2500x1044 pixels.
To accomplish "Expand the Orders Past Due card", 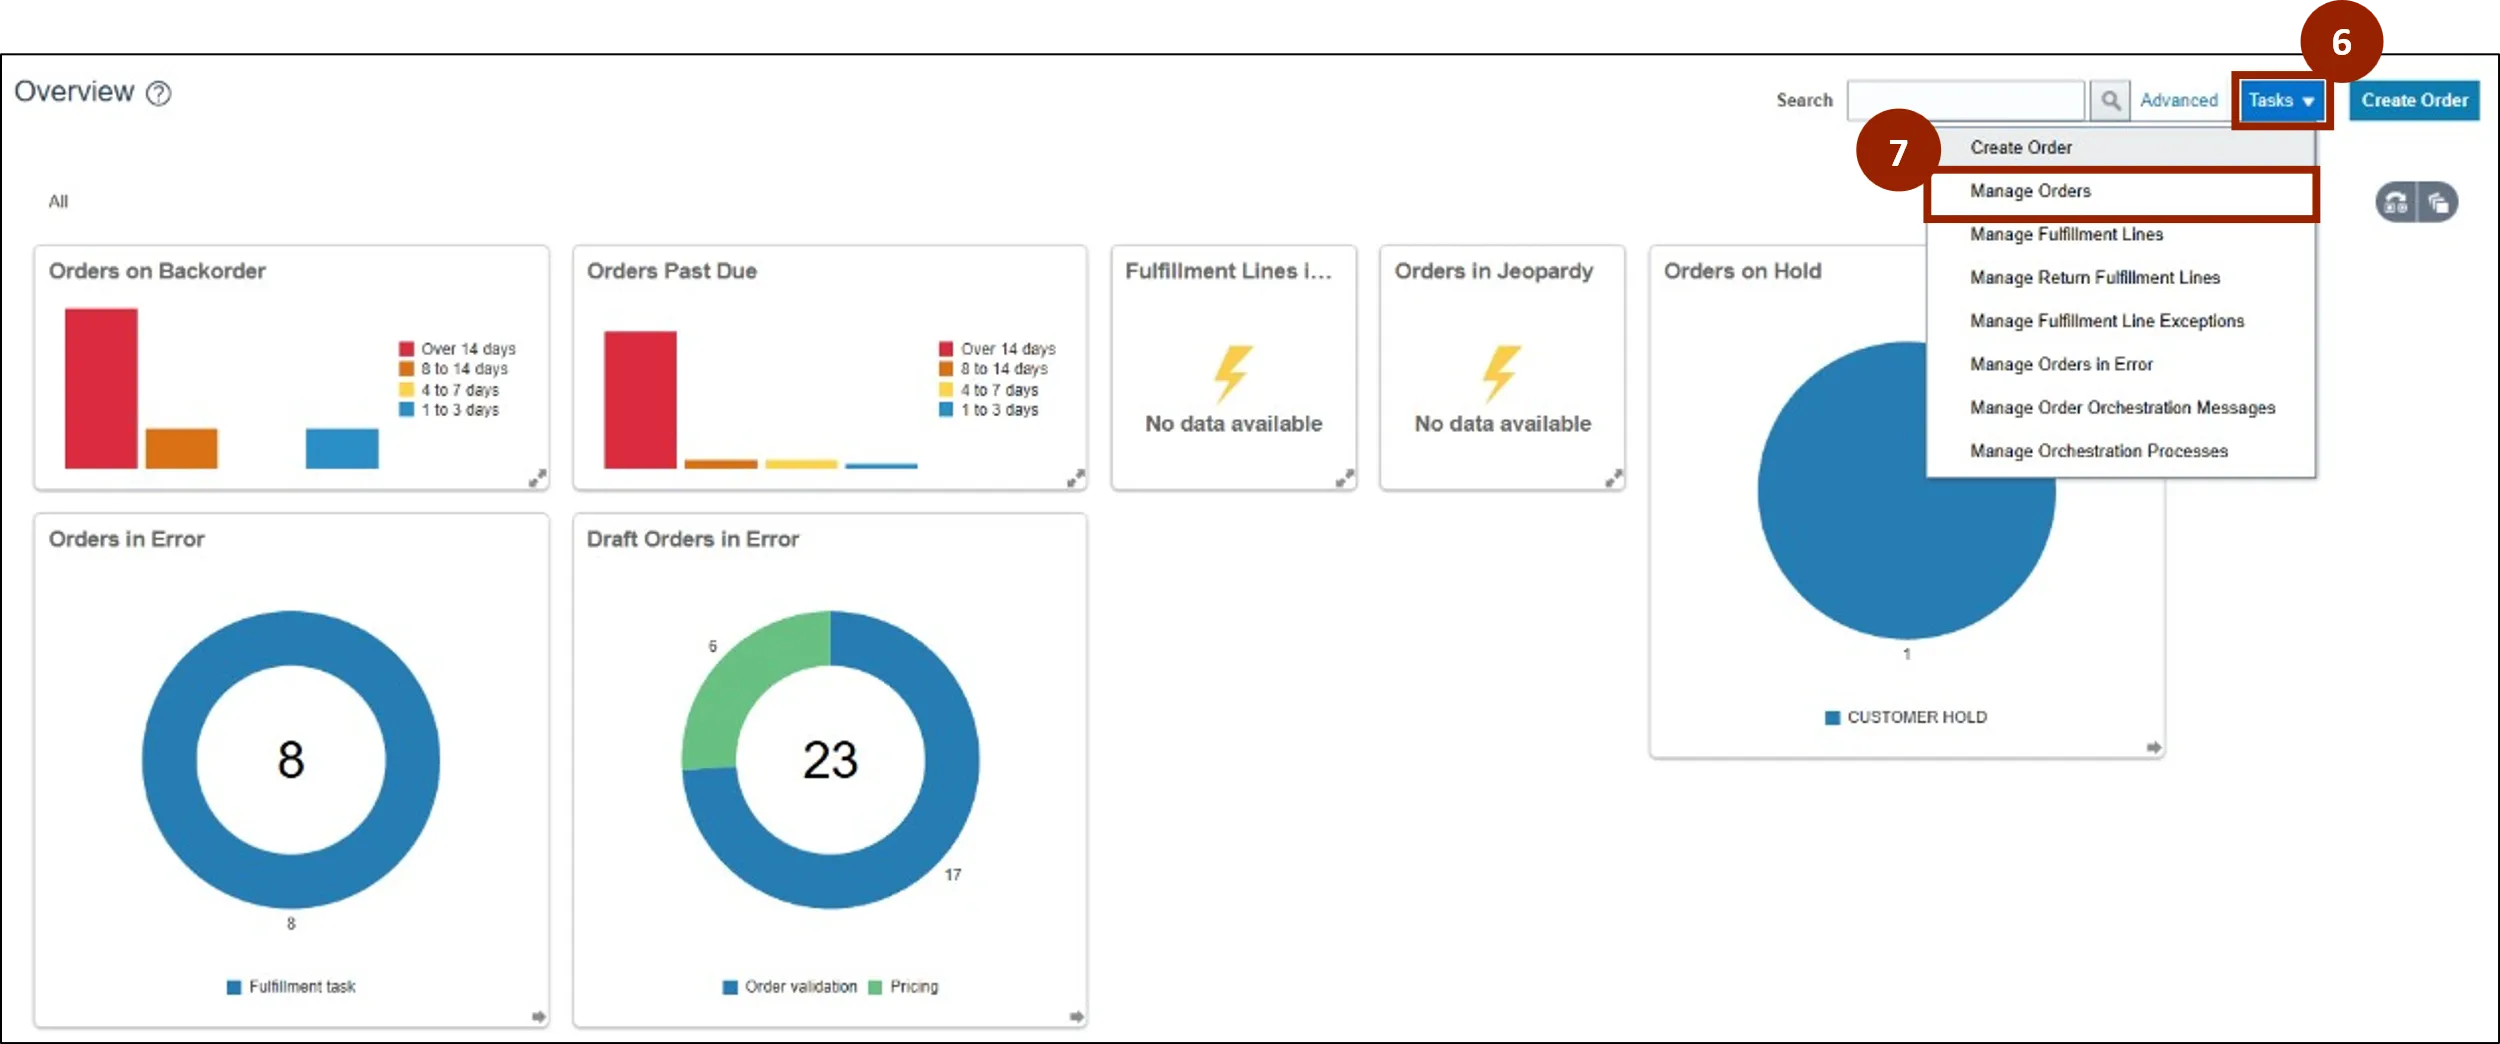I will point(1075,478).
